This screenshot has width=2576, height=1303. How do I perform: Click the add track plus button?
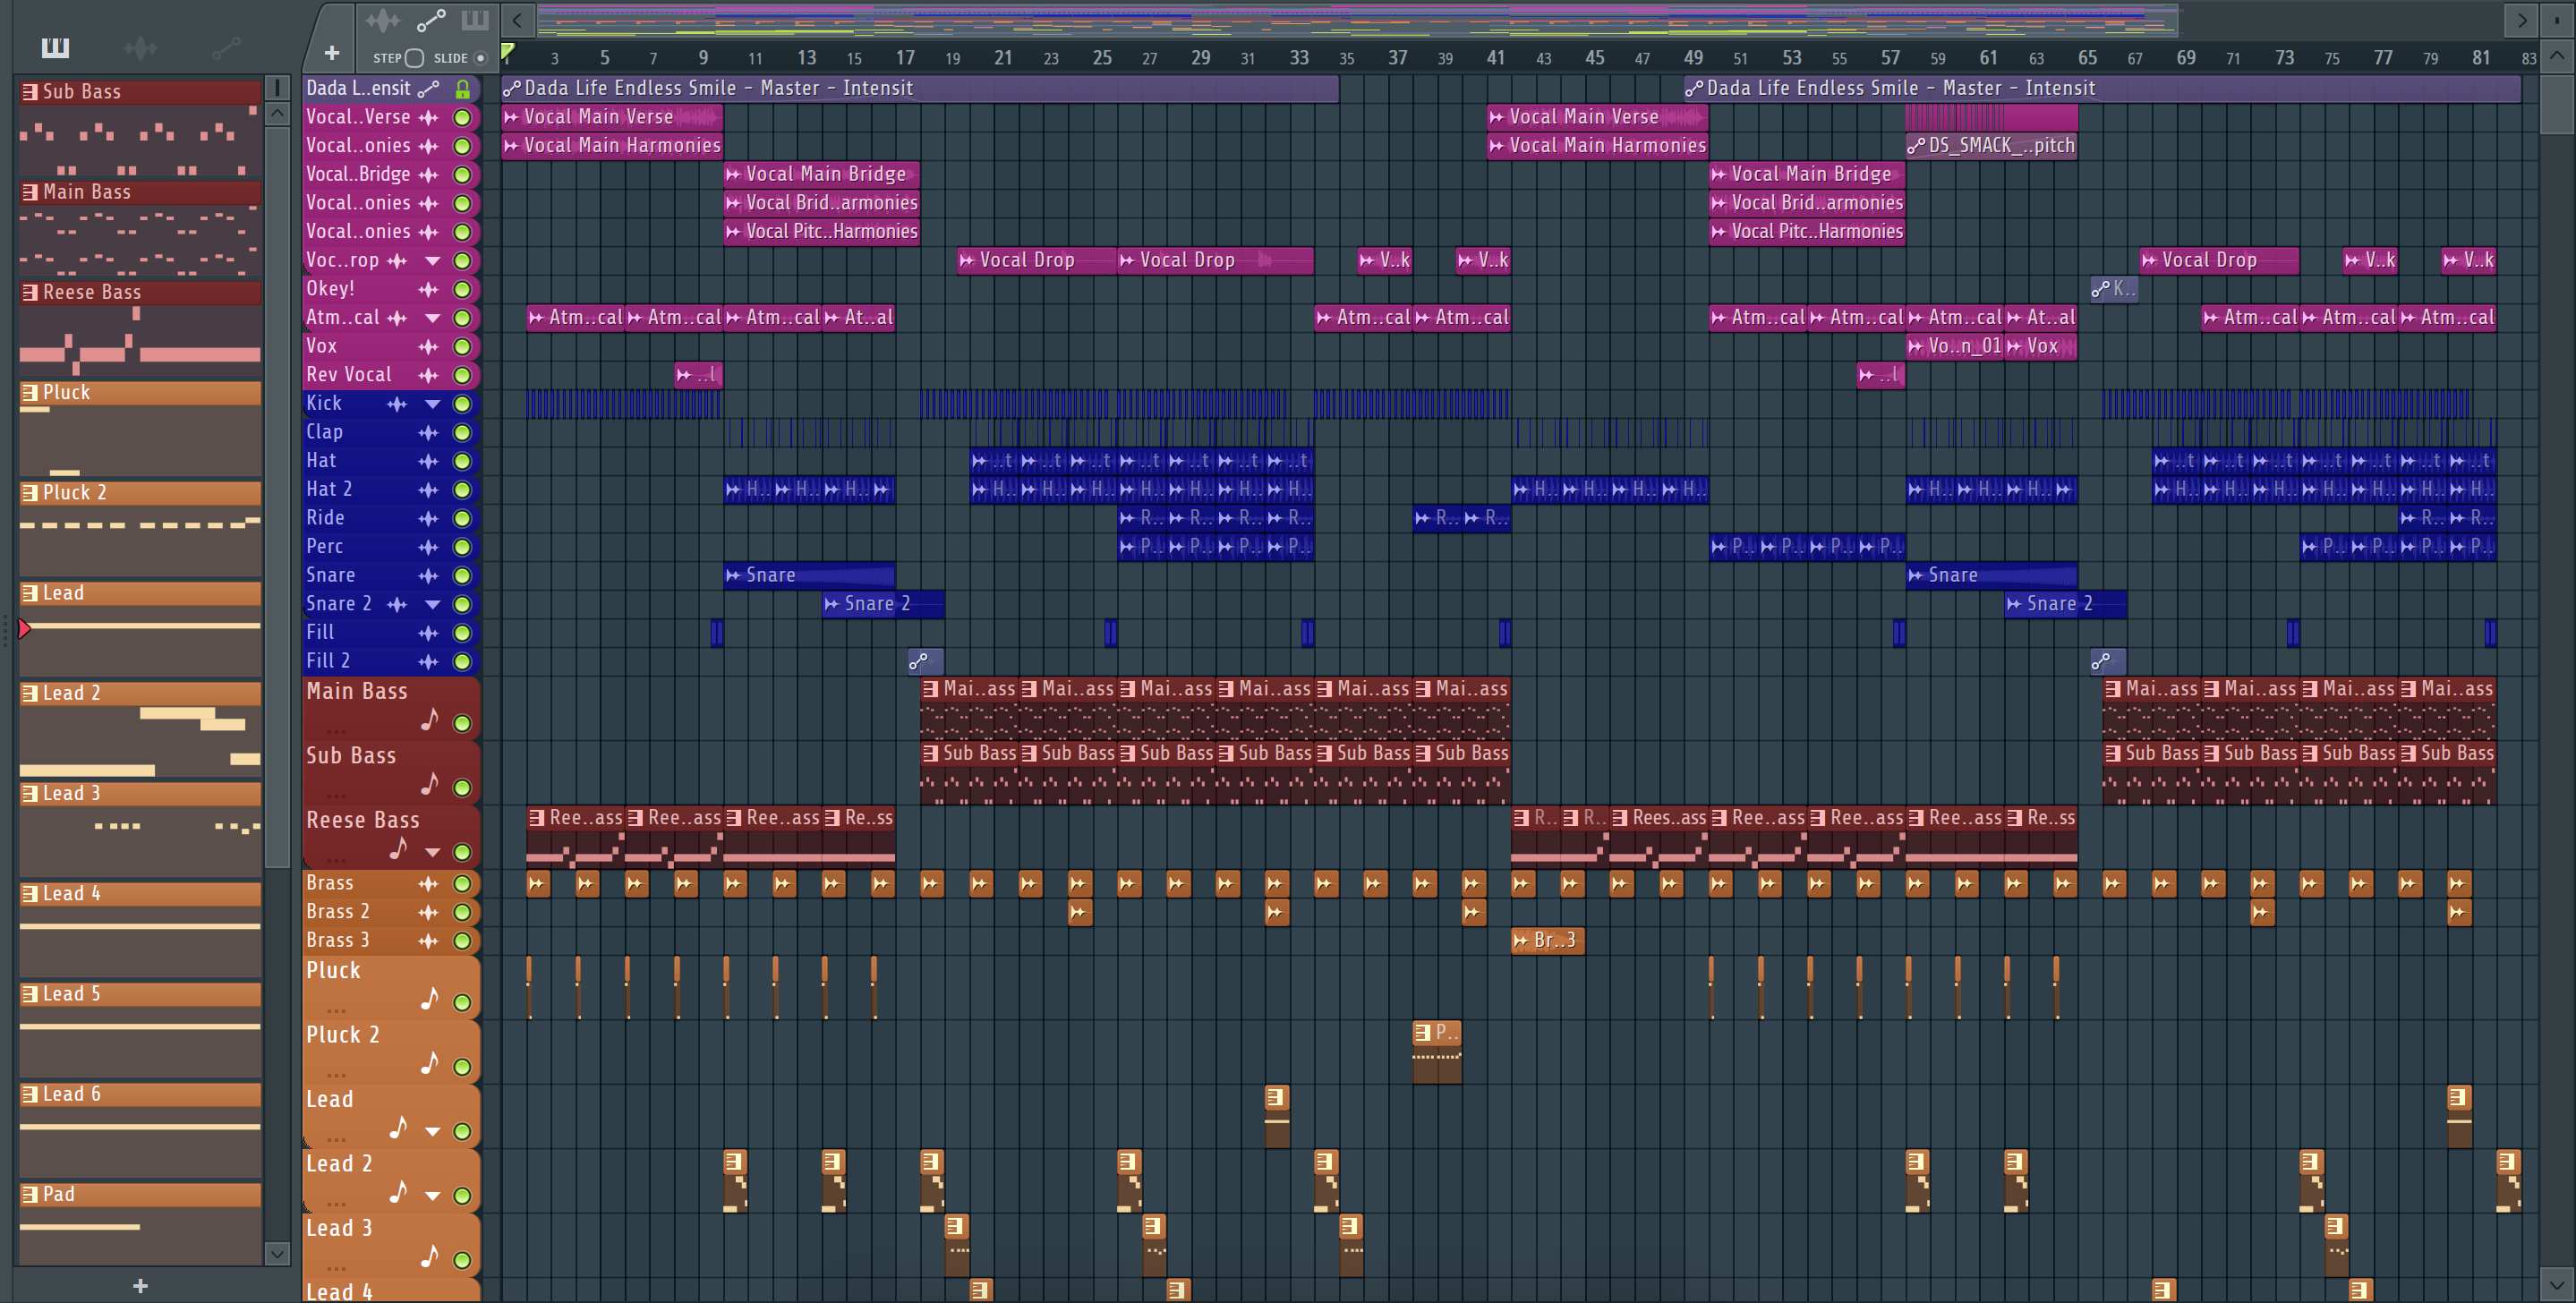[x=332, y=53]
